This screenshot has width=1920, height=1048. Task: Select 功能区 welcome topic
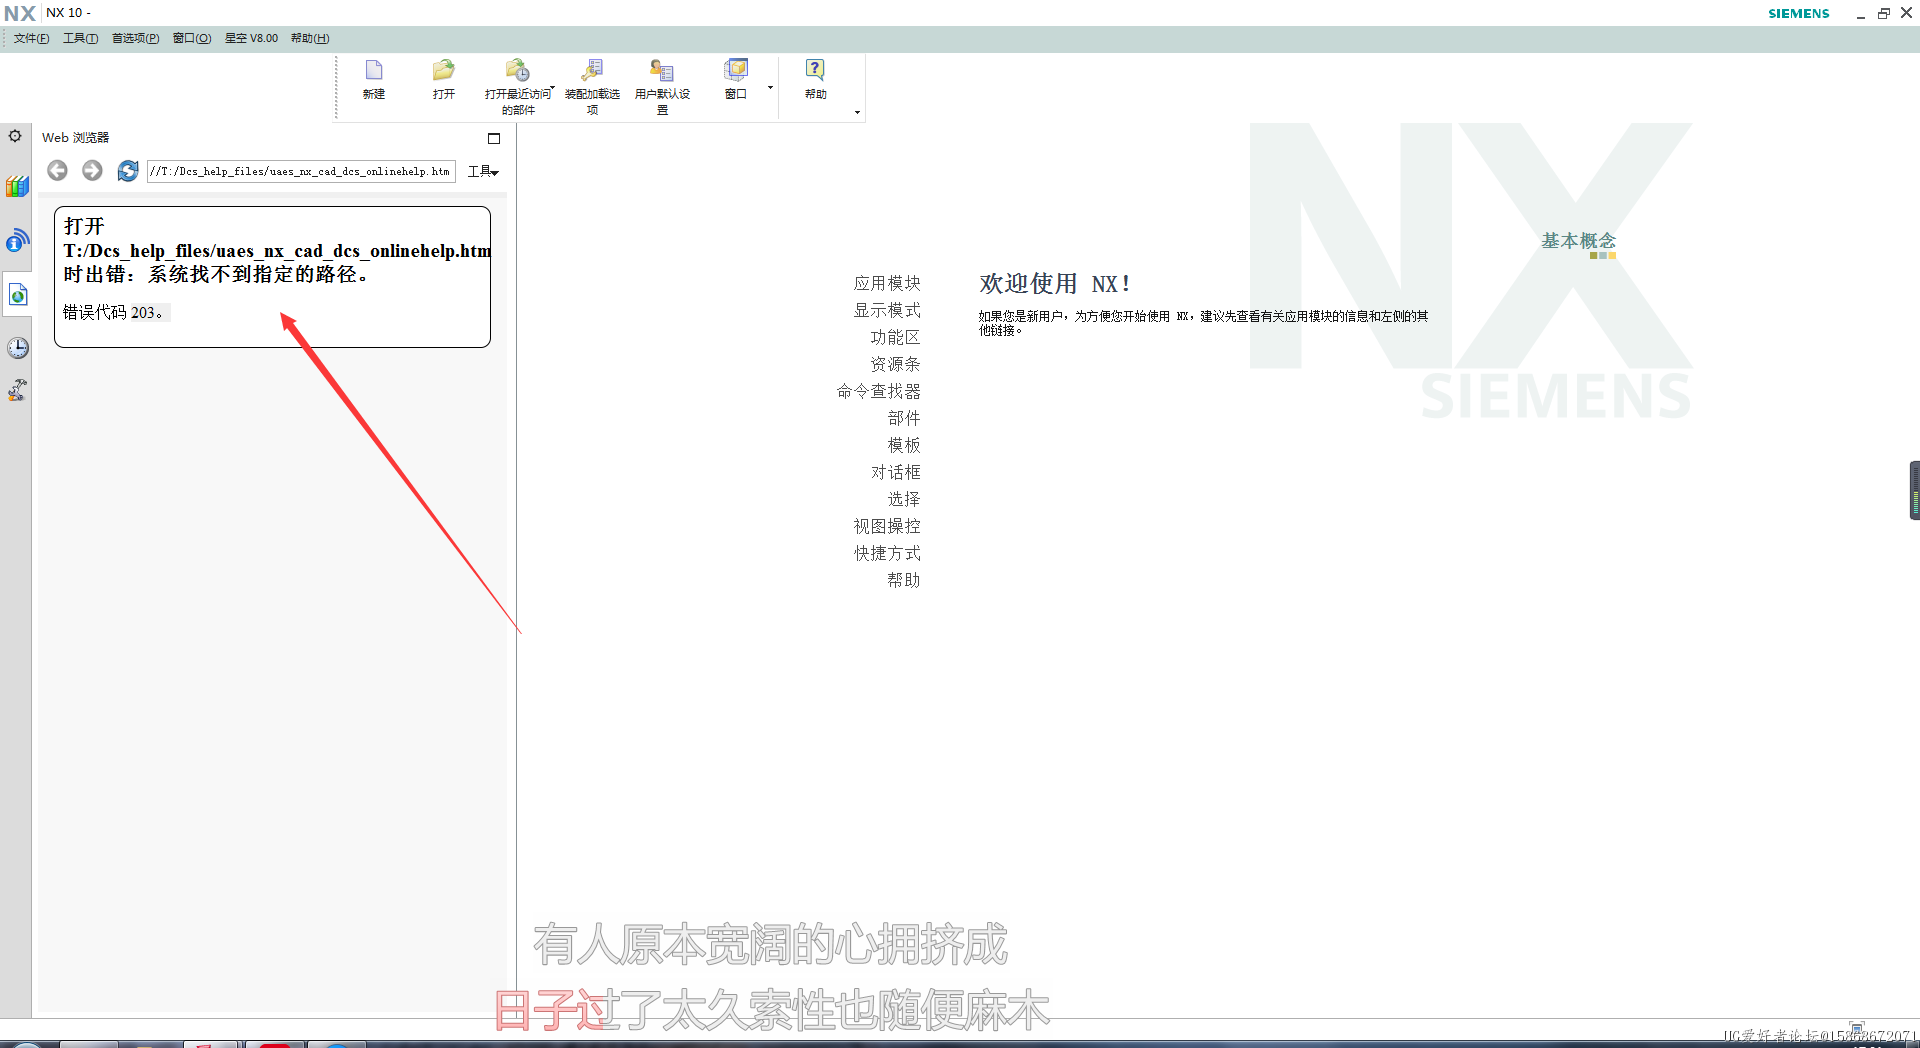click(895, 337)
